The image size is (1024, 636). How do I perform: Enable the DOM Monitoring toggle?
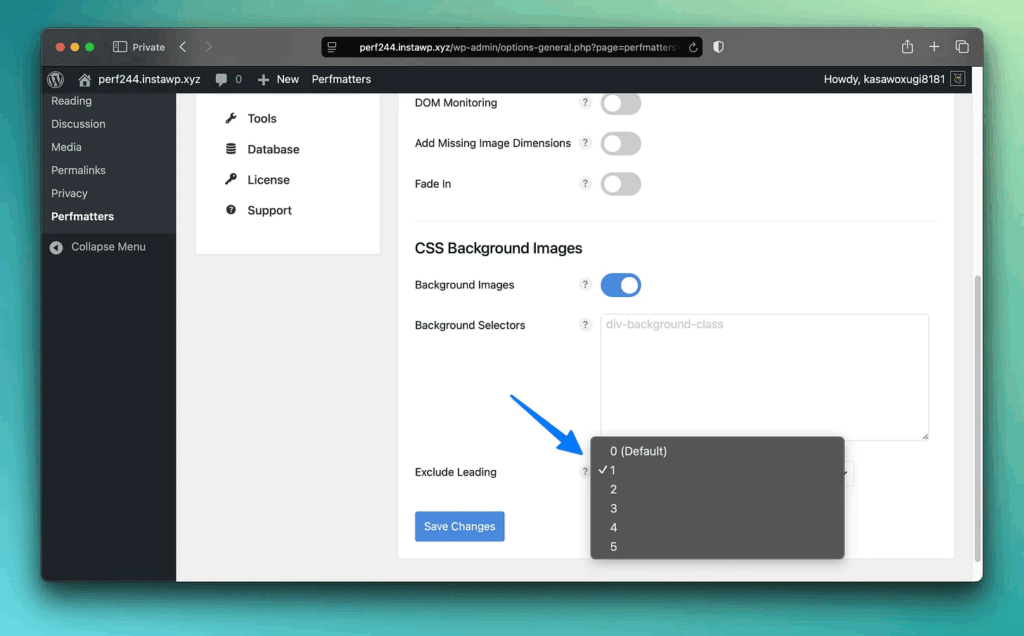(620, 103)
